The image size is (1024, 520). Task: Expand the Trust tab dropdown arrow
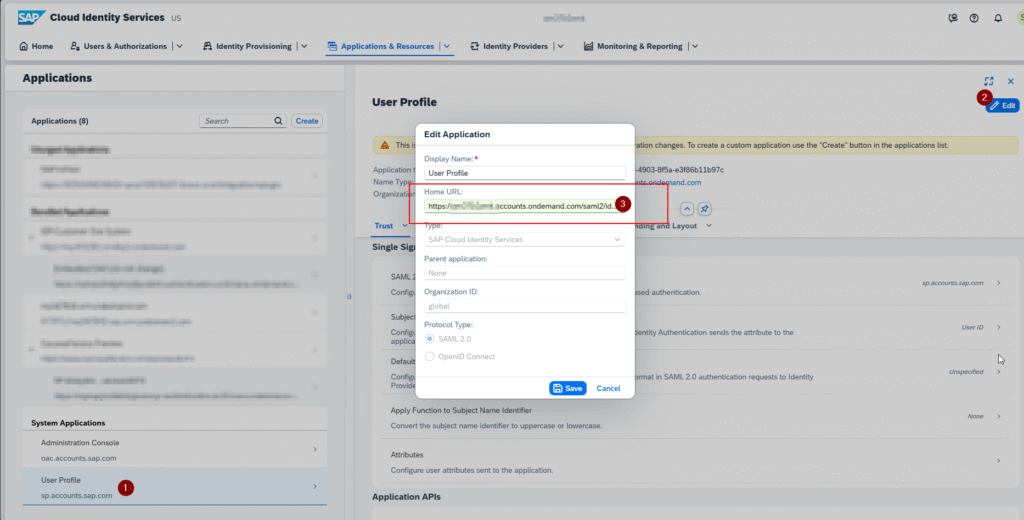tap(405, 225)
